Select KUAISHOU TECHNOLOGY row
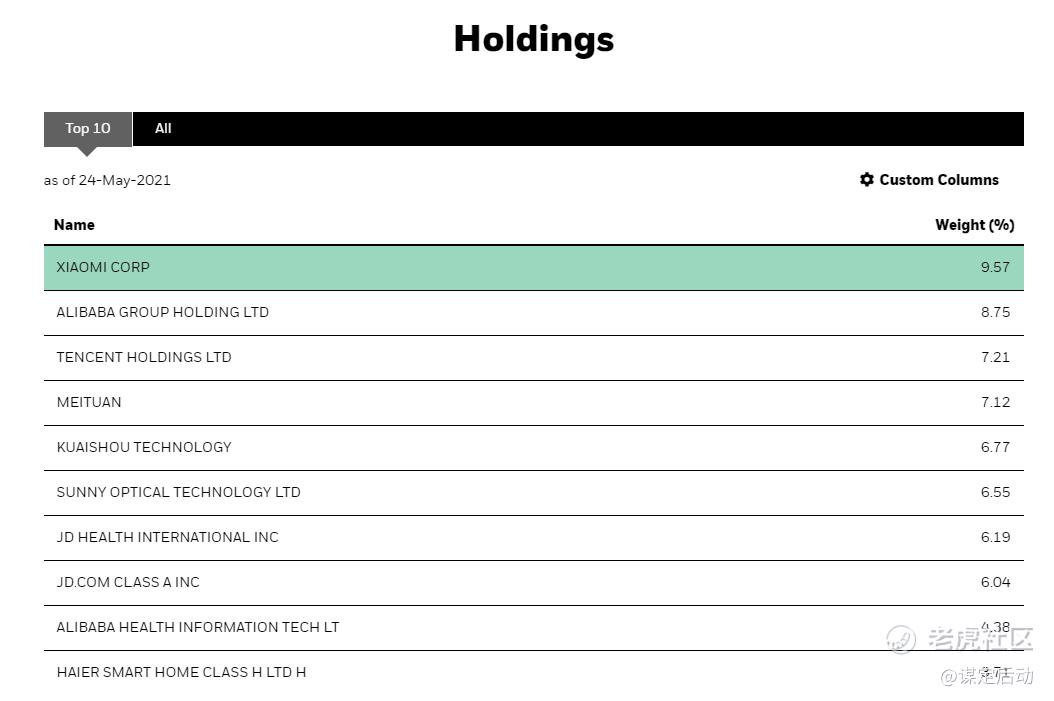Image resolution: width=1054 pixels, height=701 pixels. (x=144, y=447)
